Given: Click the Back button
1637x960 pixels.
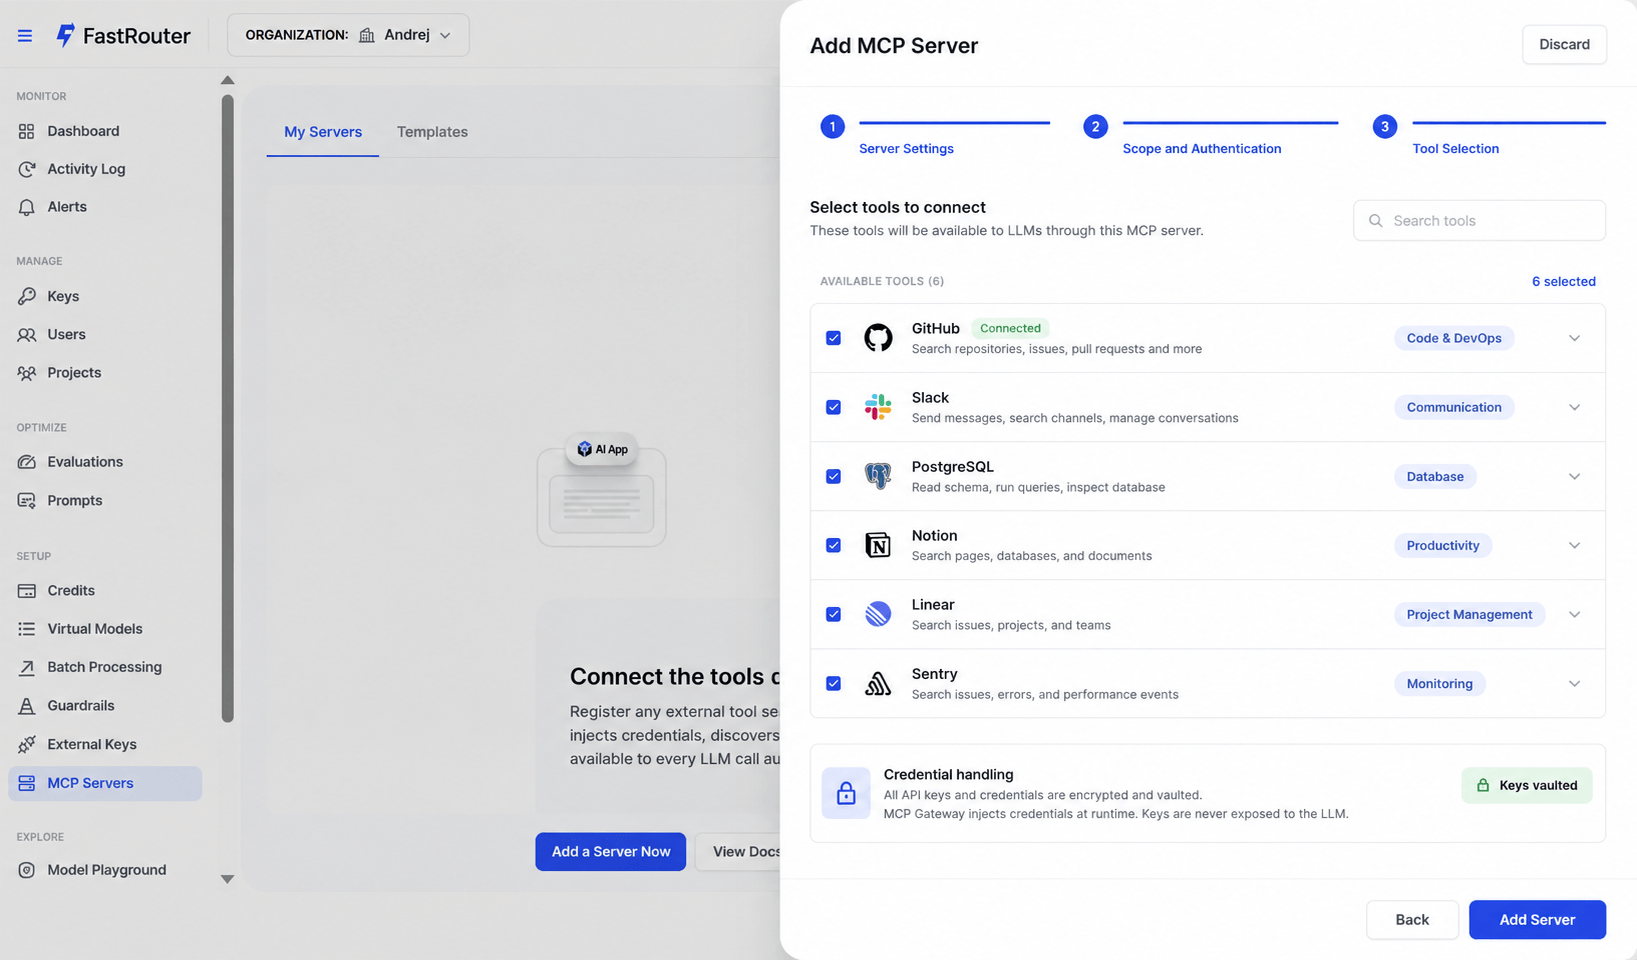Looking at the screenshot, I should tap(1412, 920).
